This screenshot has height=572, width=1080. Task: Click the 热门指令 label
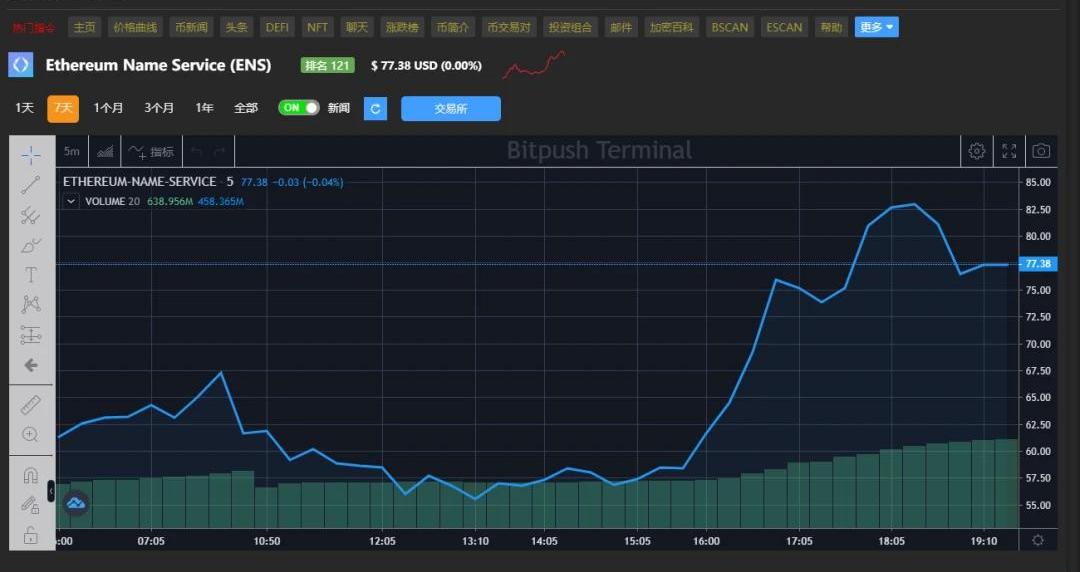click(34, 28)
